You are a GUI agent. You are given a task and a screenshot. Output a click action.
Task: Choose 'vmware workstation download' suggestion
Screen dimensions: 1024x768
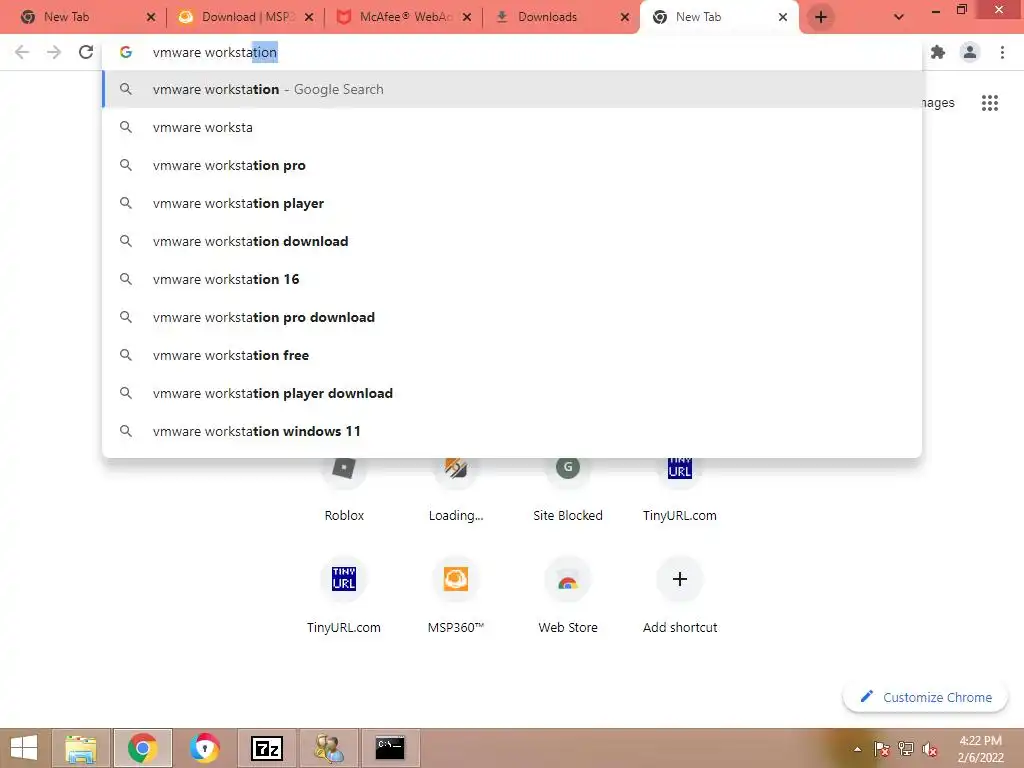[x=512, y=241]
